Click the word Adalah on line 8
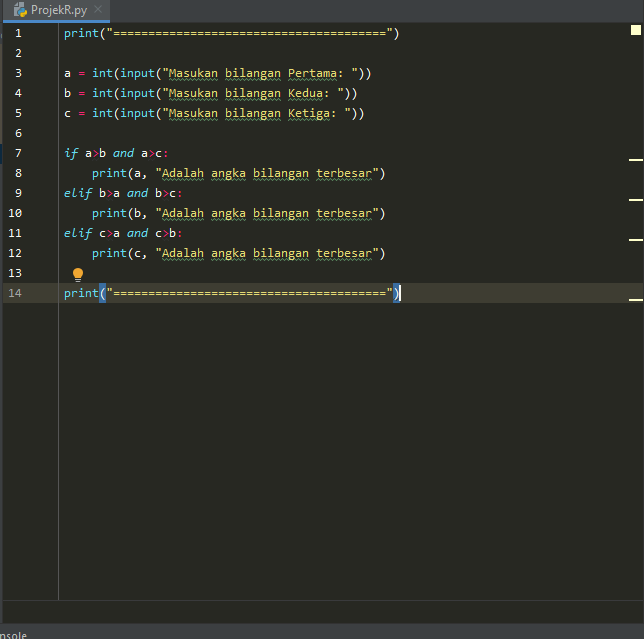 click(183, 173)
